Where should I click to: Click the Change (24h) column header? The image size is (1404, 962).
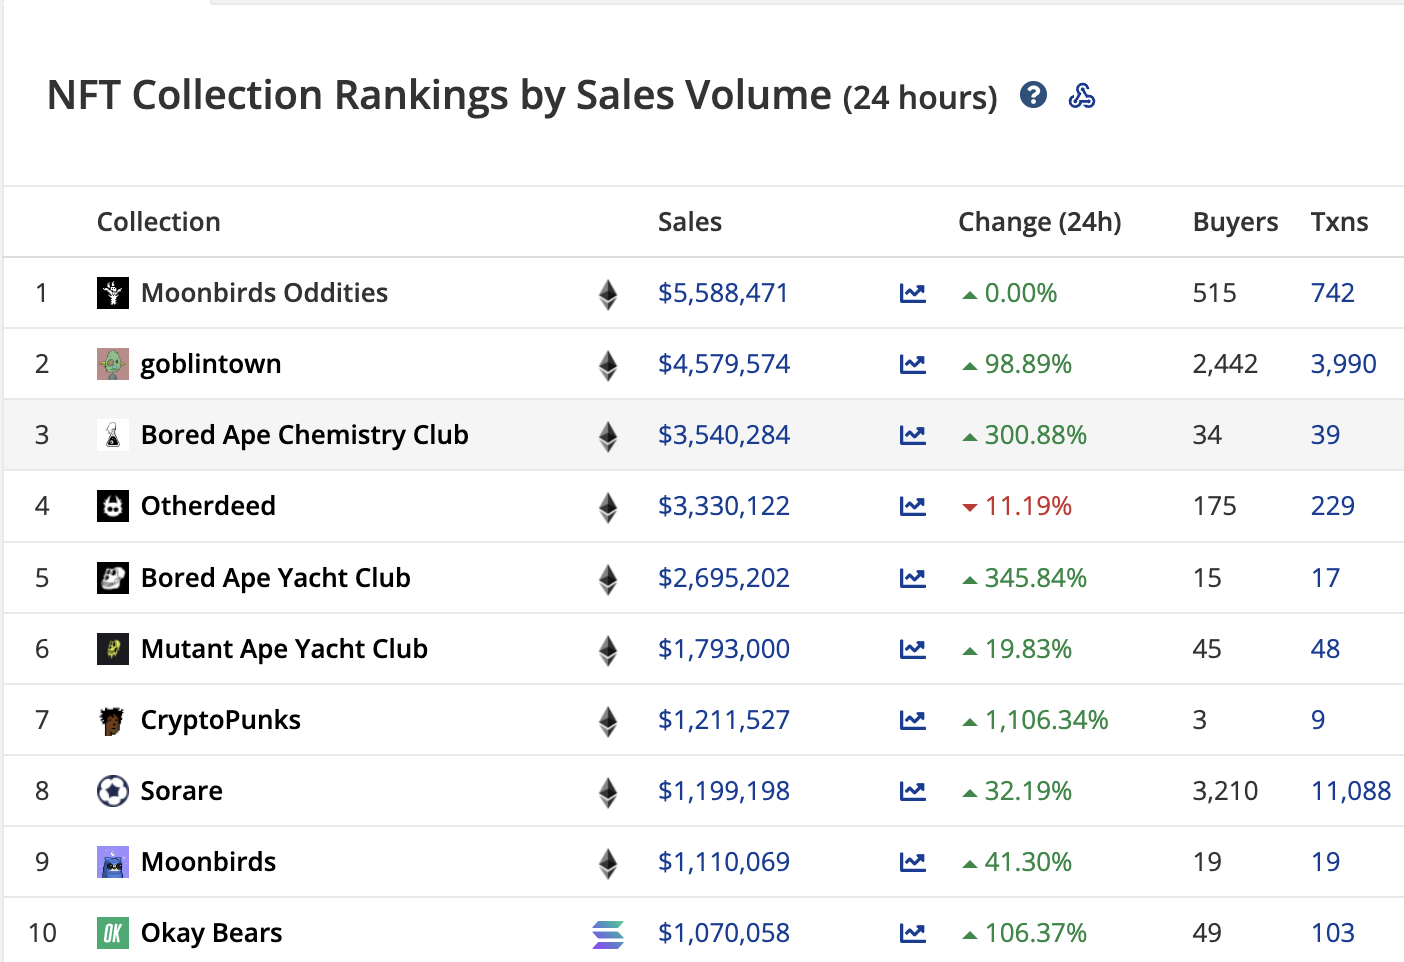click(x=1039, y=221)
